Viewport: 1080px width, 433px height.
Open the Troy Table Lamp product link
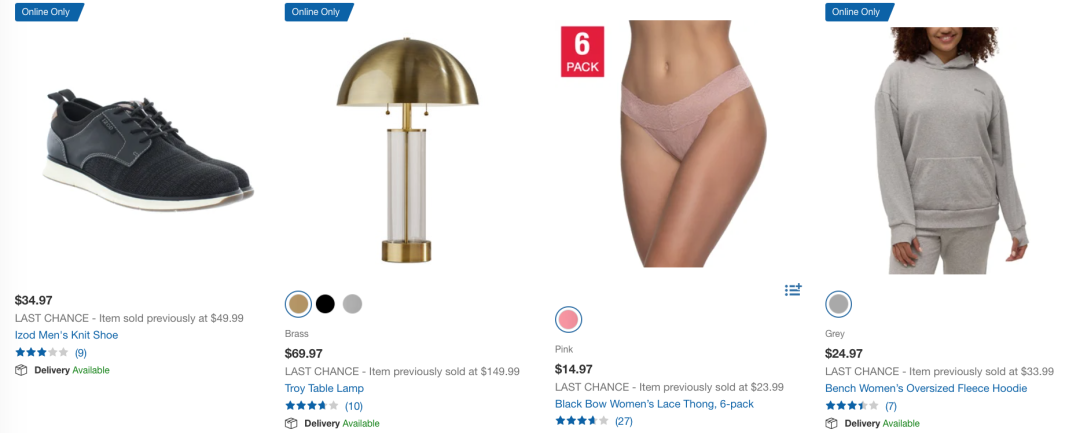[x=324, y=388]
